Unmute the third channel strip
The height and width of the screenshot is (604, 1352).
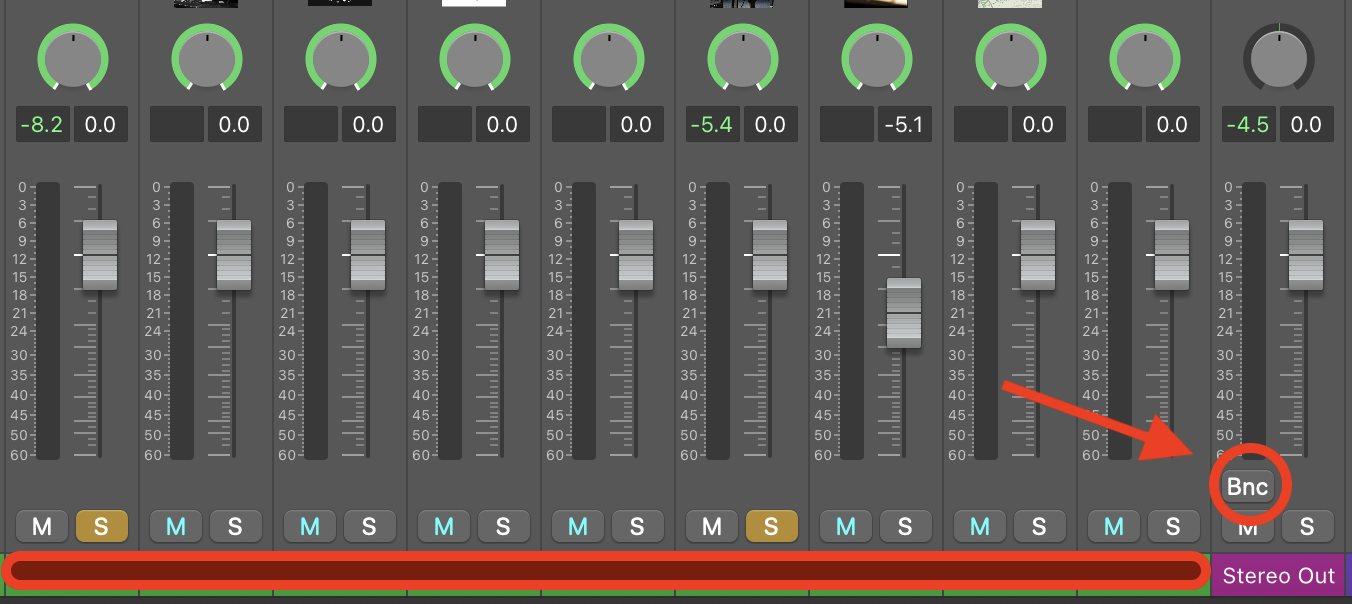(x=310, y=526)
